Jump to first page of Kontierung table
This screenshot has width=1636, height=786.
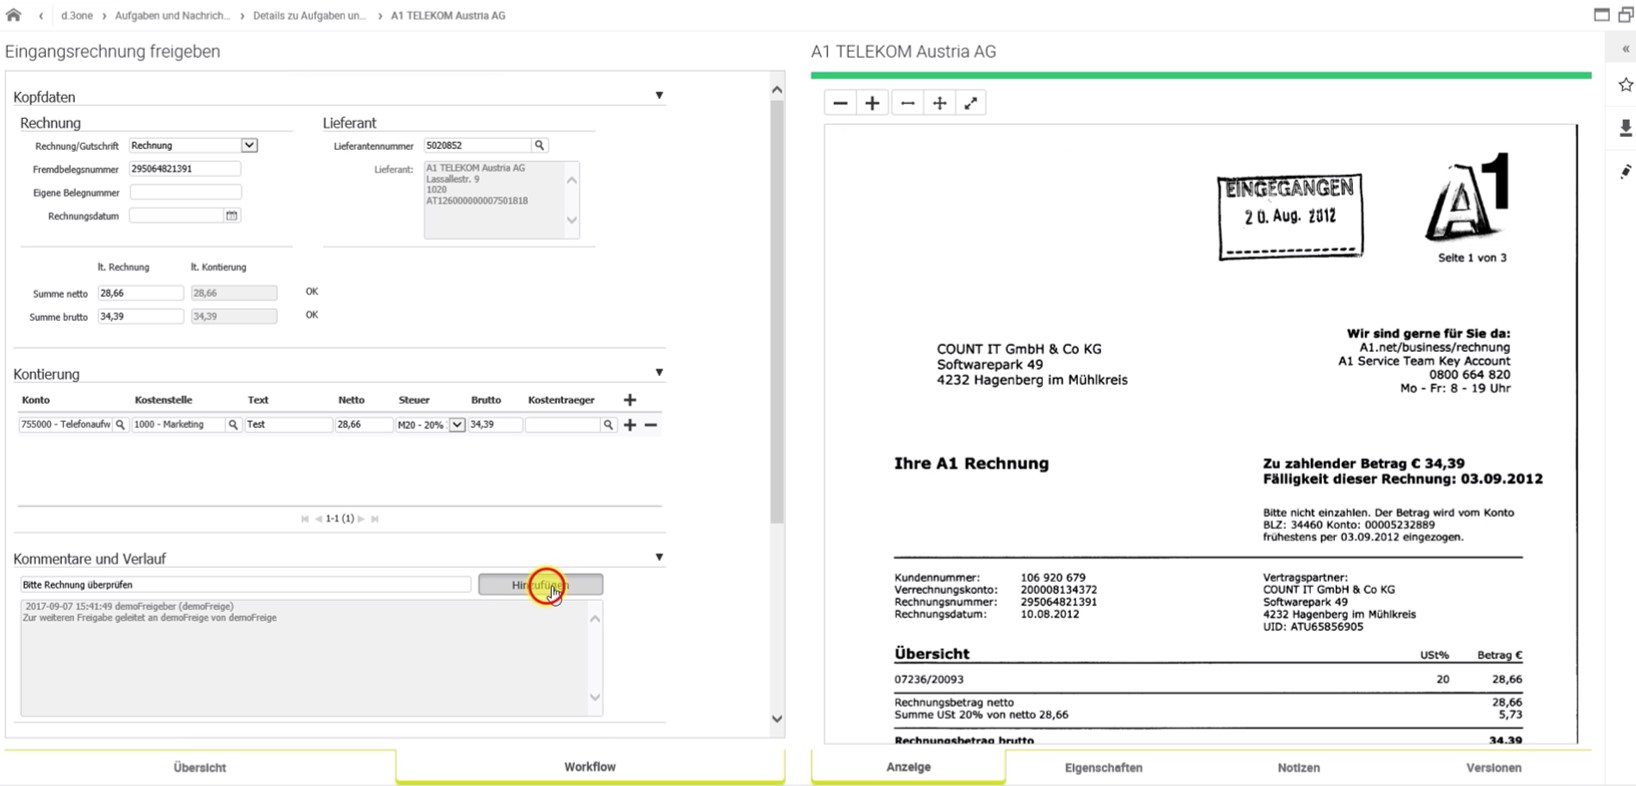click(305, 519)
